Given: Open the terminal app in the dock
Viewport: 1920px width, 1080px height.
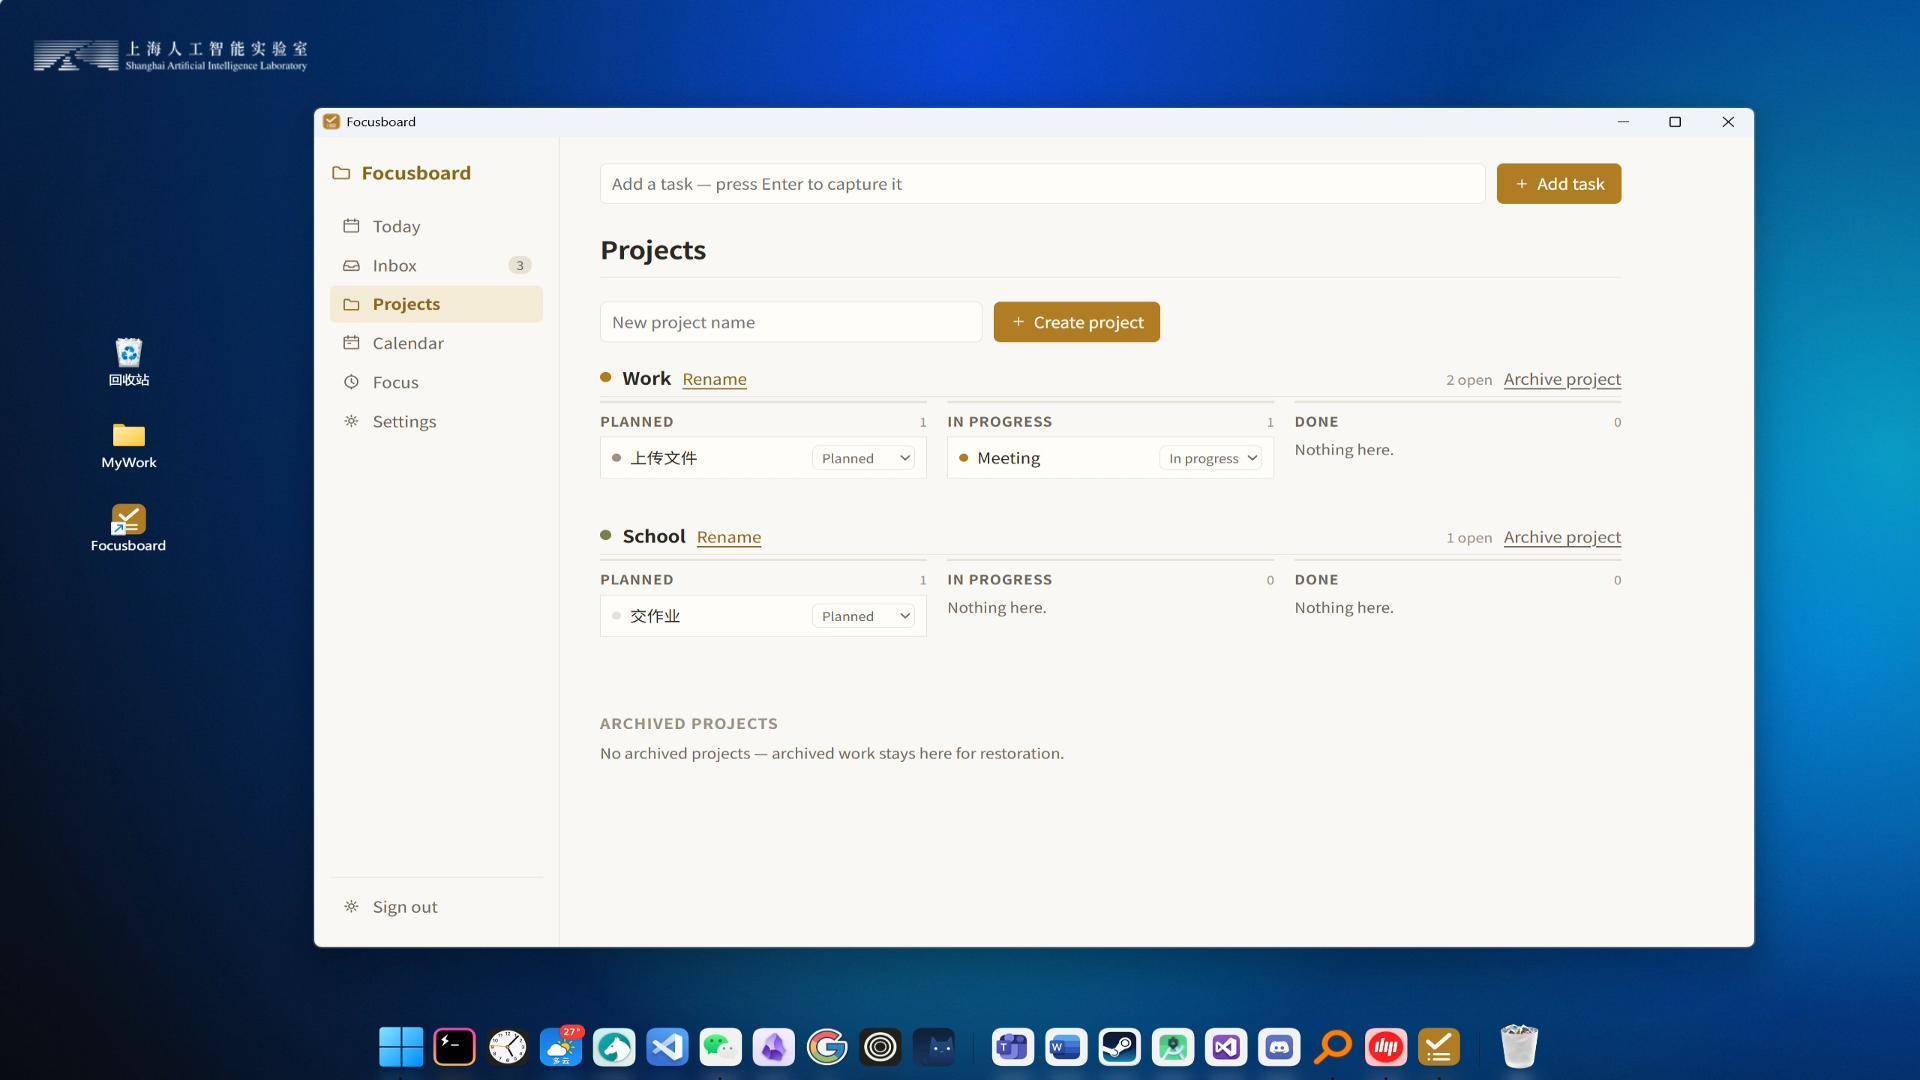Looking at the screenshot, I should point(454,1047).
